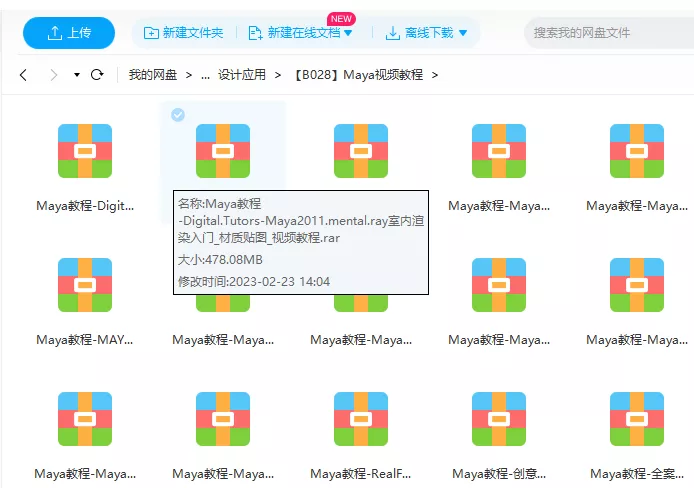The image size is (694, 488).
Task: Refresh the file list with the reload icon
Action: click(97, 75)
